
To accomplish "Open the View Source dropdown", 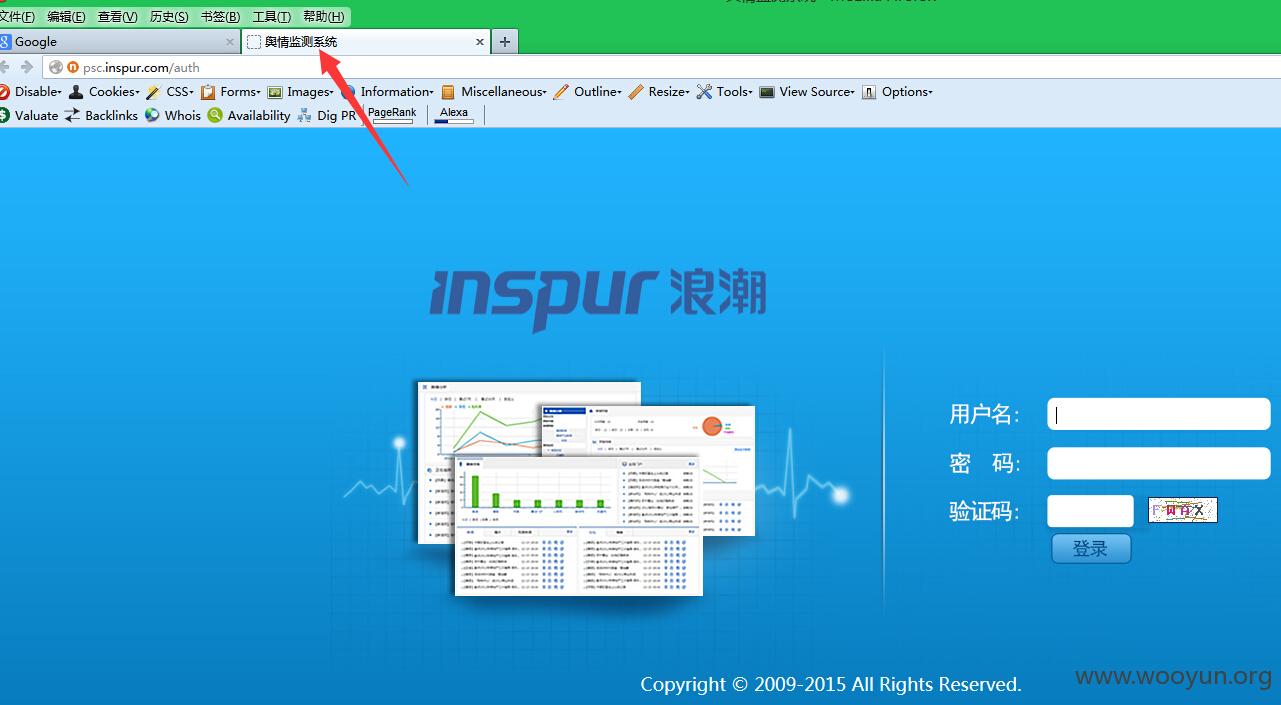I will [x=808, y=91].
